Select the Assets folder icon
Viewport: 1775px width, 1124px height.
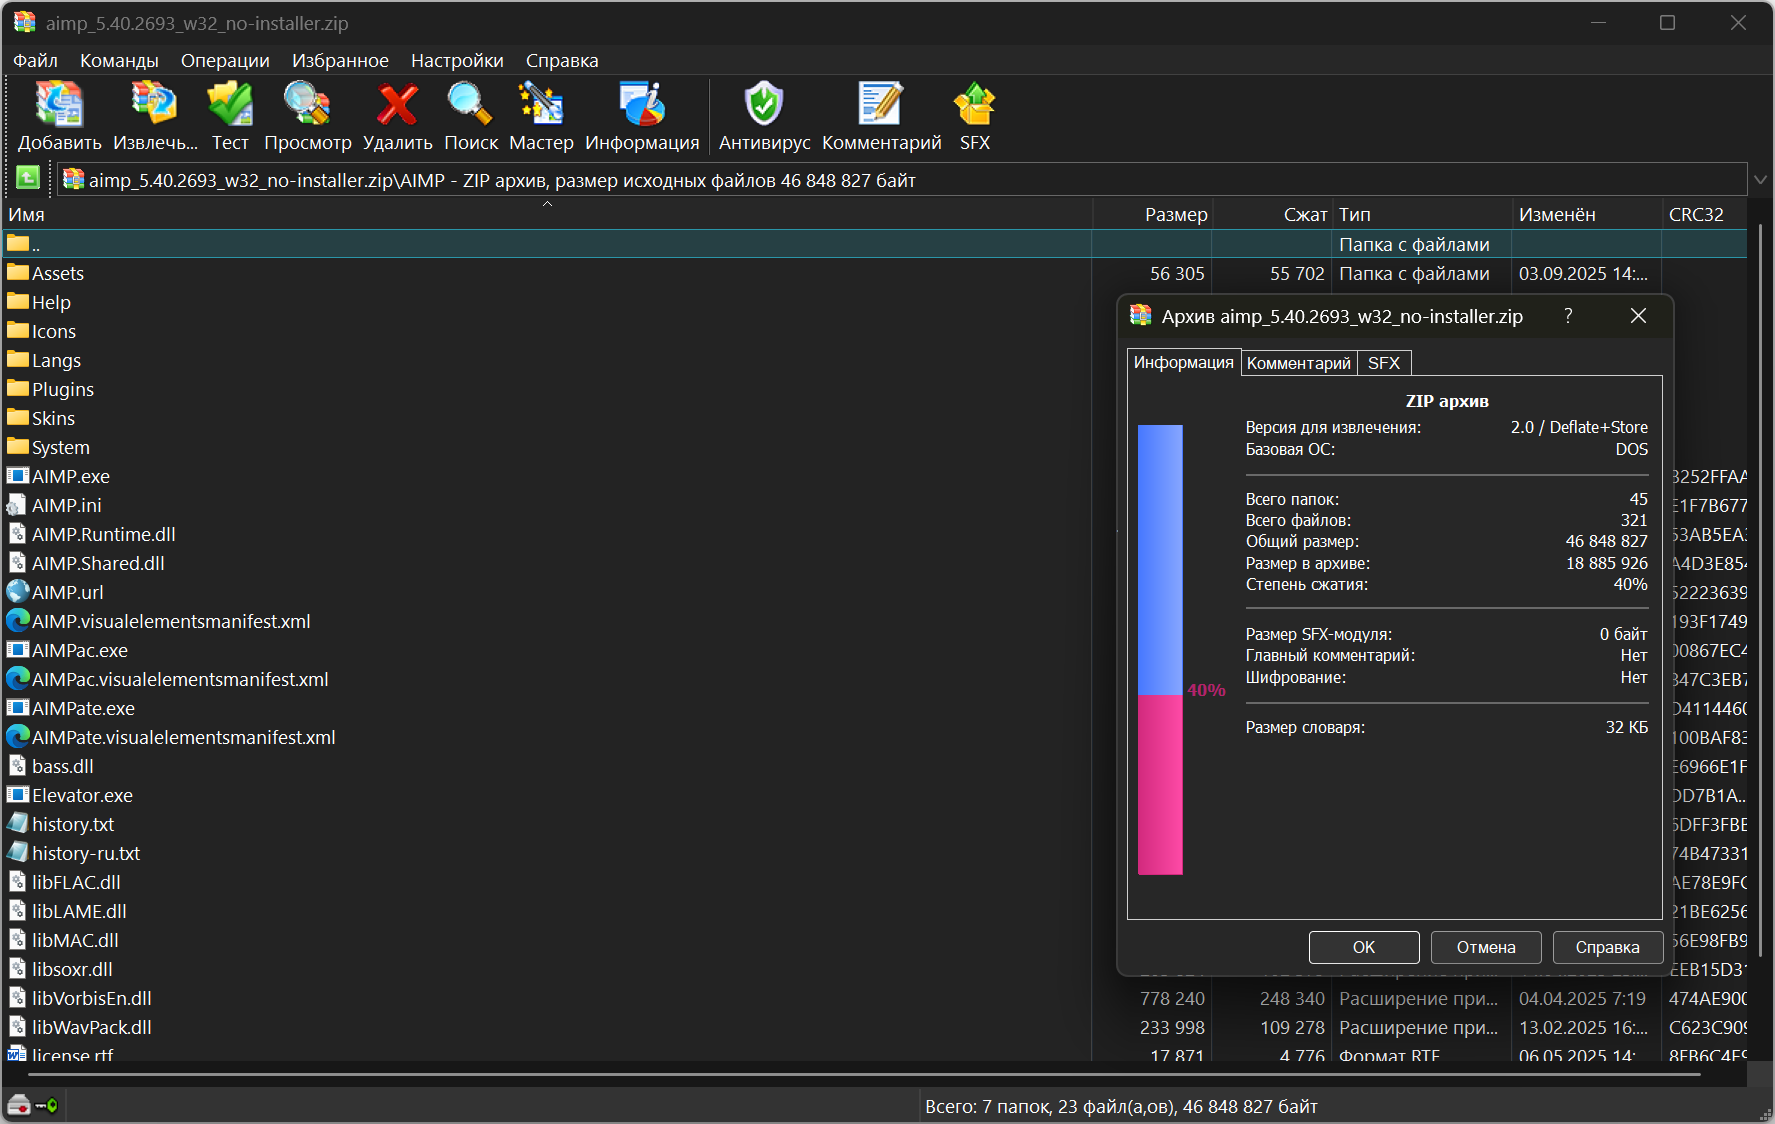click(x=18, y=273)
